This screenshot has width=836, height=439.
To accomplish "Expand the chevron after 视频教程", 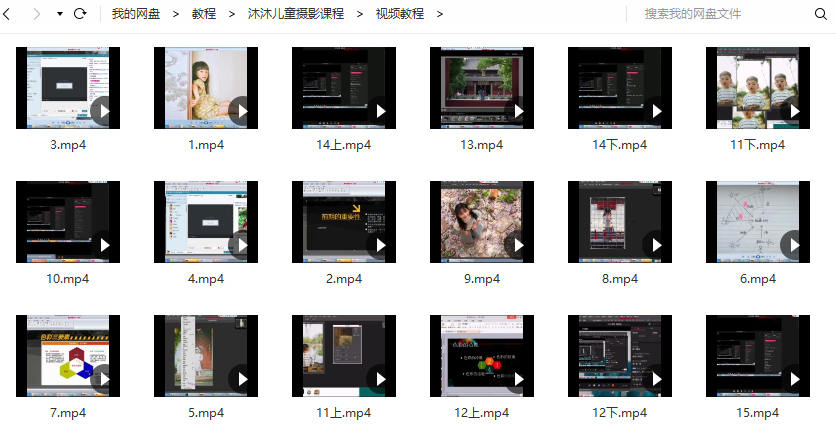I will pyautogui.click(x=440, y=14).
